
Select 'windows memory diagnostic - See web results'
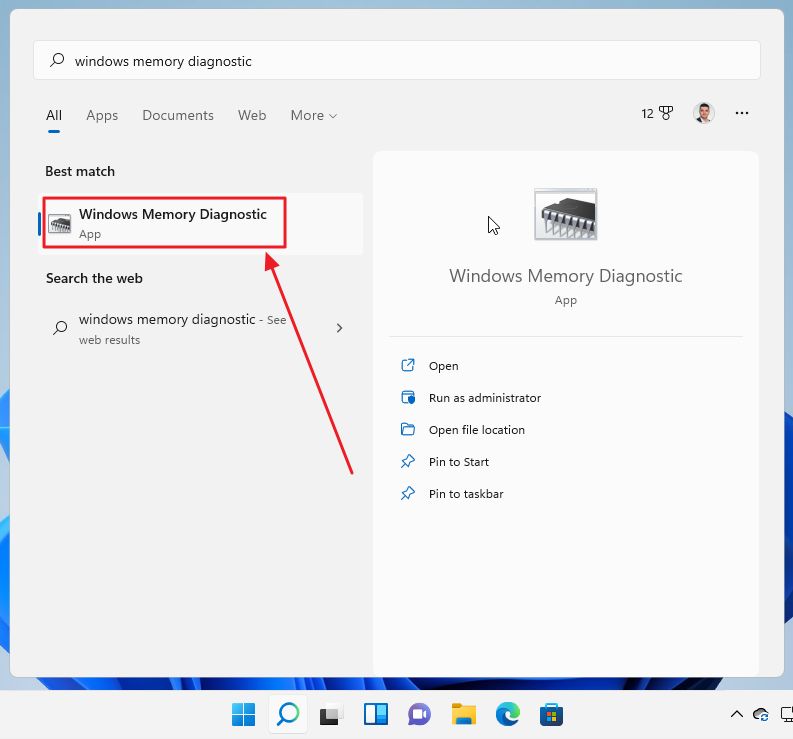pos(200,329)
